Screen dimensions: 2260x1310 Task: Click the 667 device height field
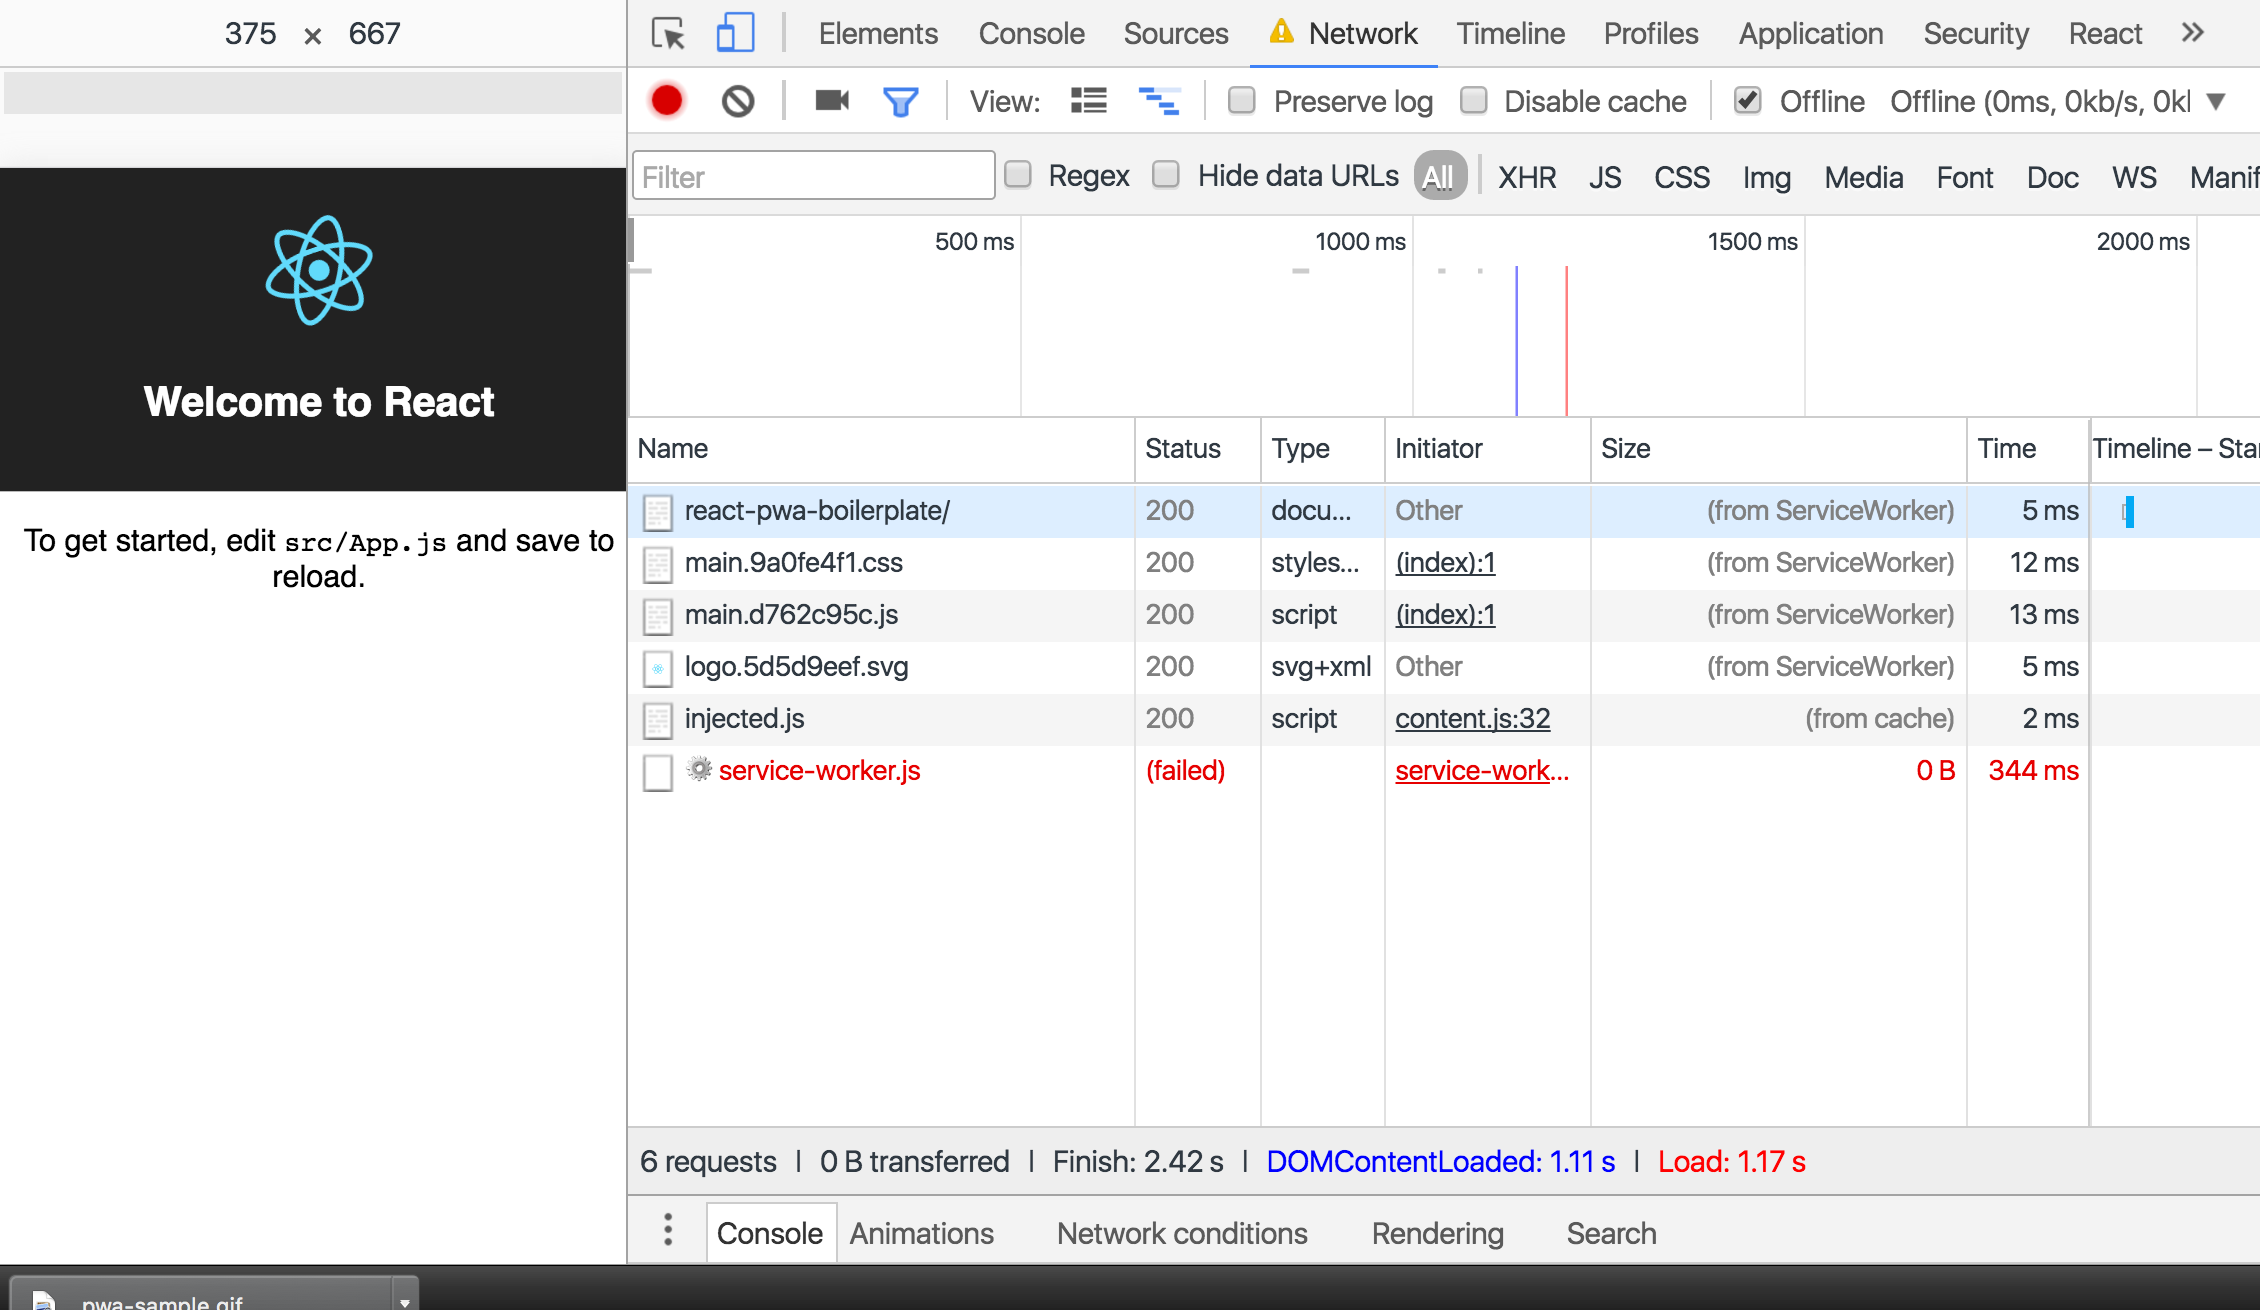coord(374,34)
